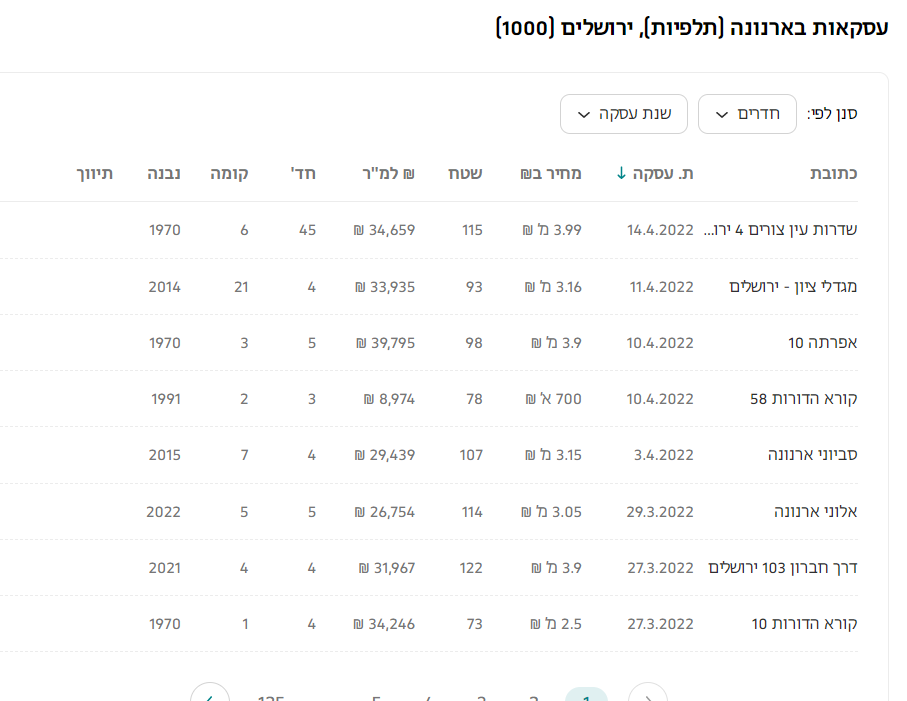Screen dimensions: 907x701
Task: Click the שטח column header
Action: point(464,174)
